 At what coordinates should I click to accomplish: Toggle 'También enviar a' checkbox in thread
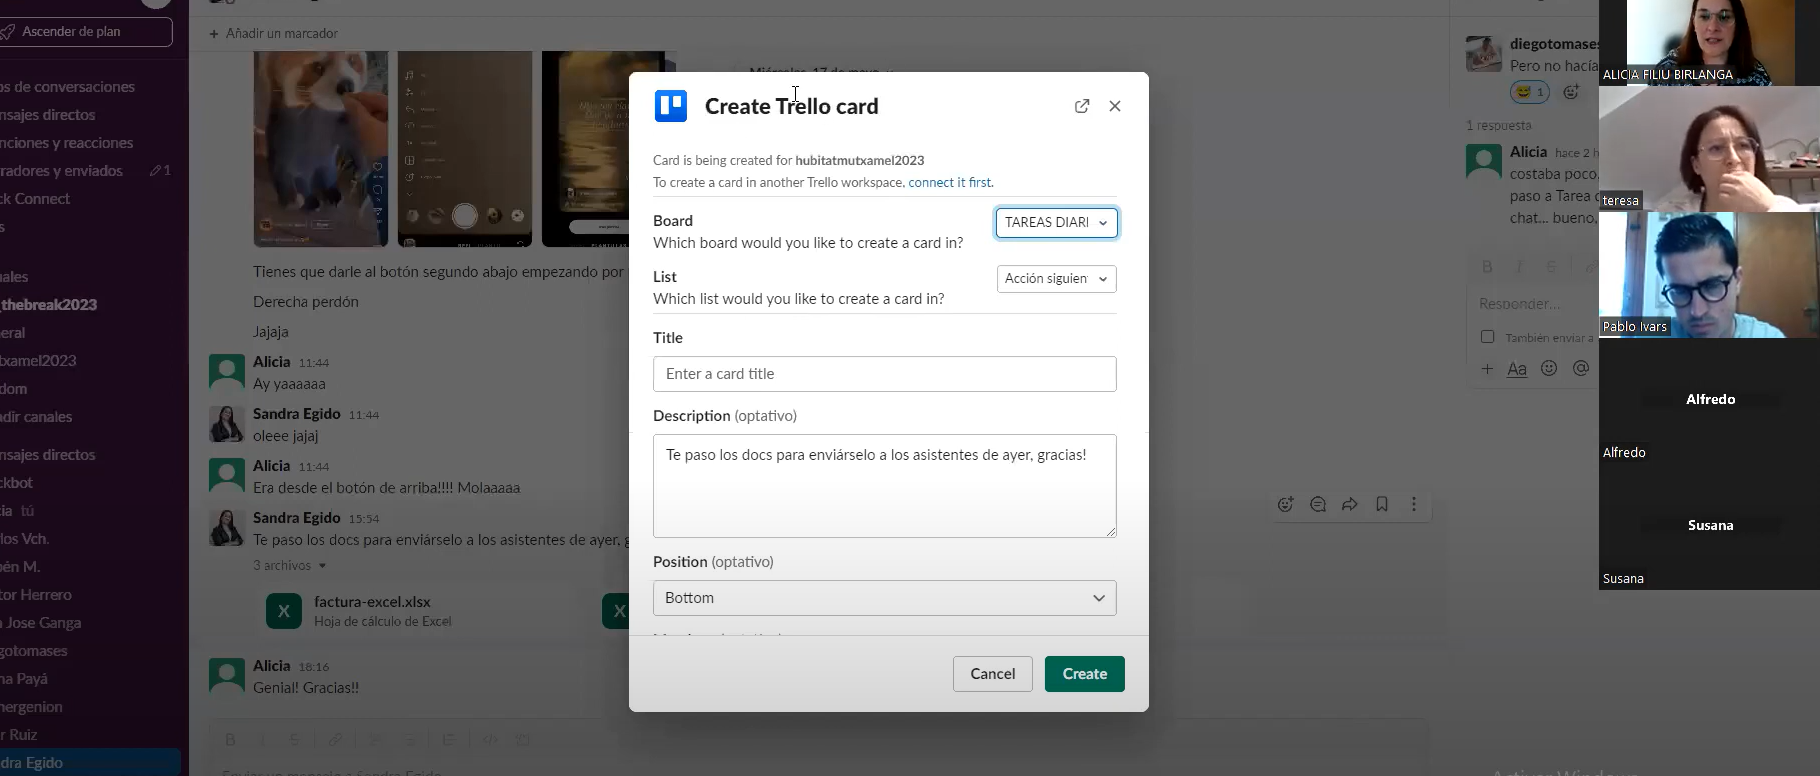tap(1488, 337)
